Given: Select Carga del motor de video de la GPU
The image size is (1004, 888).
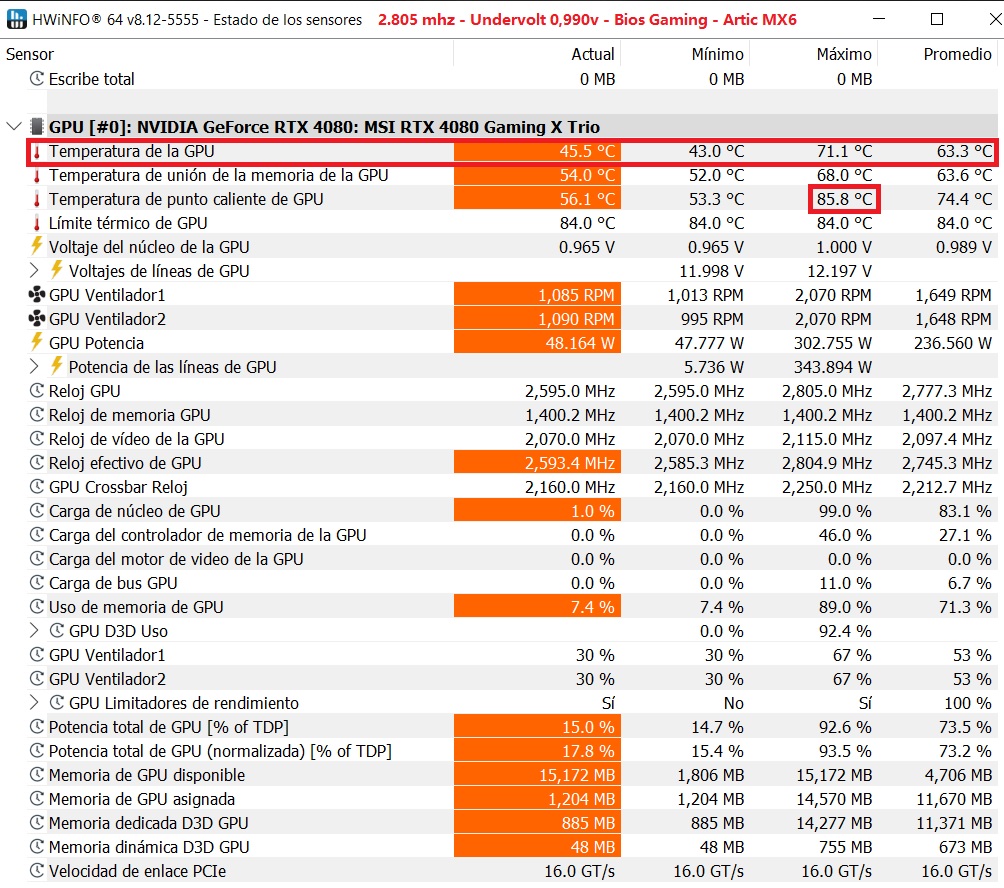Looking at the screenshot, I should pos(176,559).
